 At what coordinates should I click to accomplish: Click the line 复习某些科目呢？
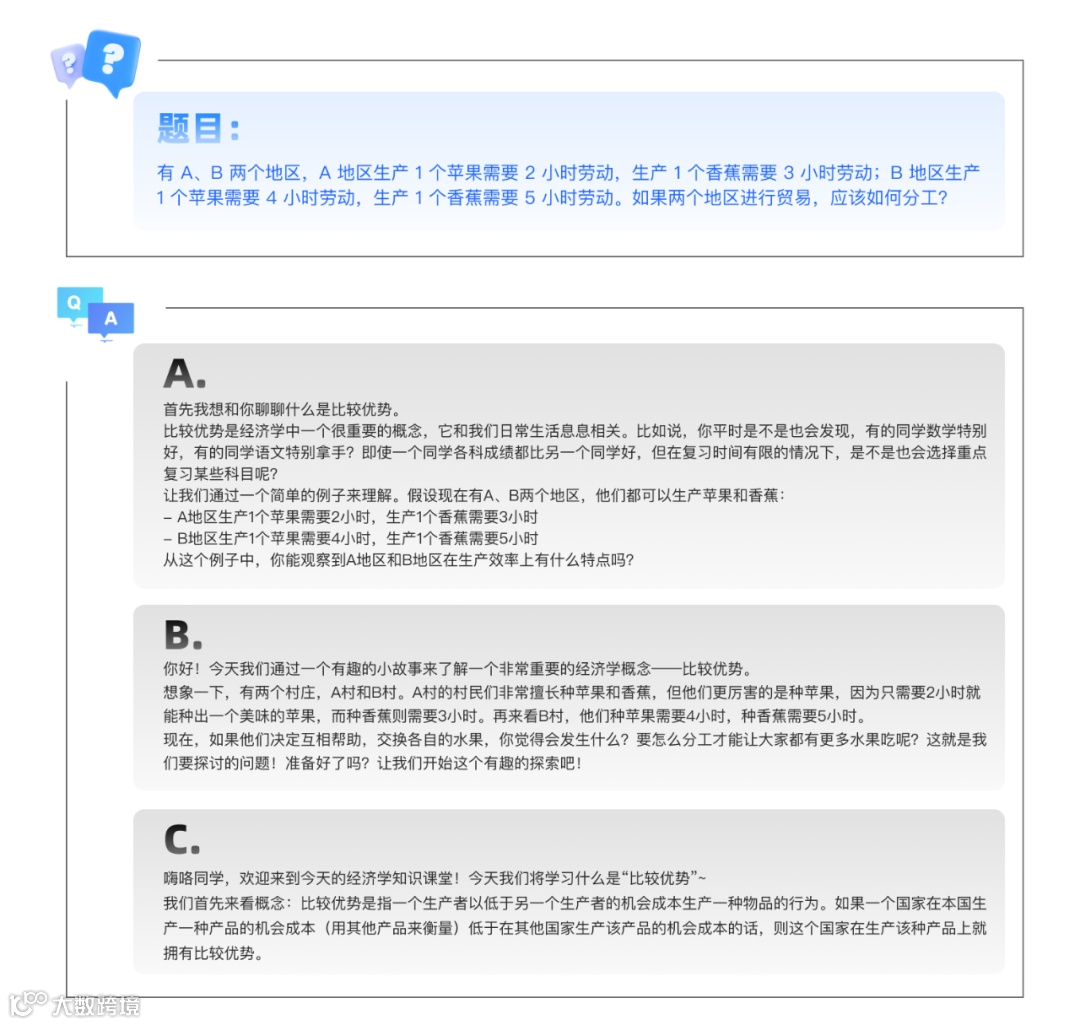pos(220,474)
